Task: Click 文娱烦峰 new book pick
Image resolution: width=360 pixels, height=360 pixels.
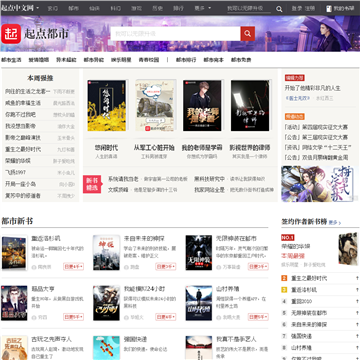Action: pos(118,190)
